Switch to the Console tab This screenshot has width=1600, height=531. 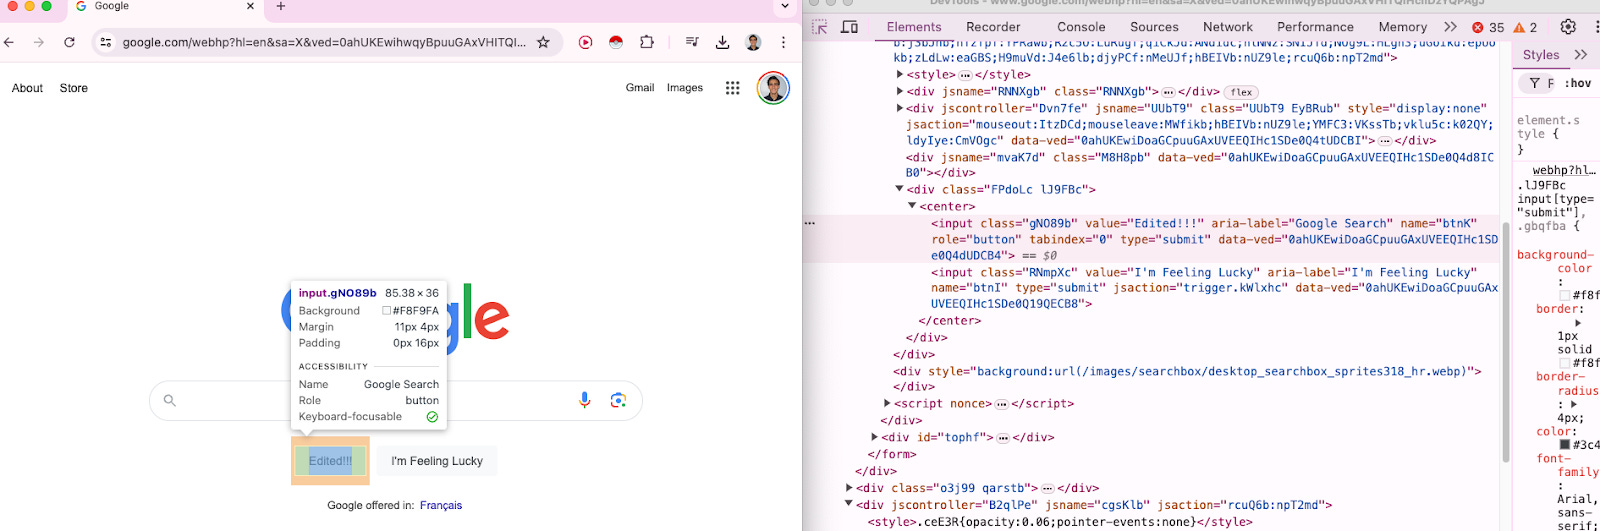click(x=1081, y=27)
